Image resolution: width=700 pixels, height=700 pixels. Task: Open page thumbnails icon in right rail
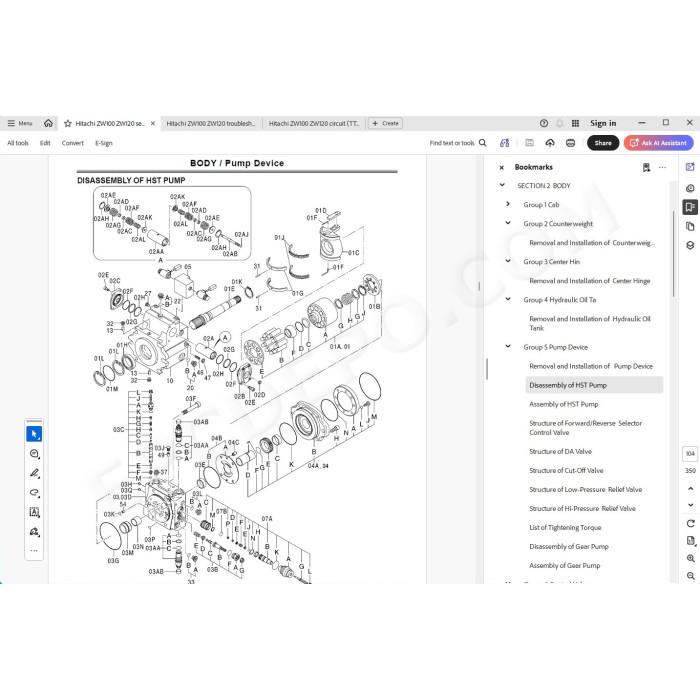pos(690,226)
